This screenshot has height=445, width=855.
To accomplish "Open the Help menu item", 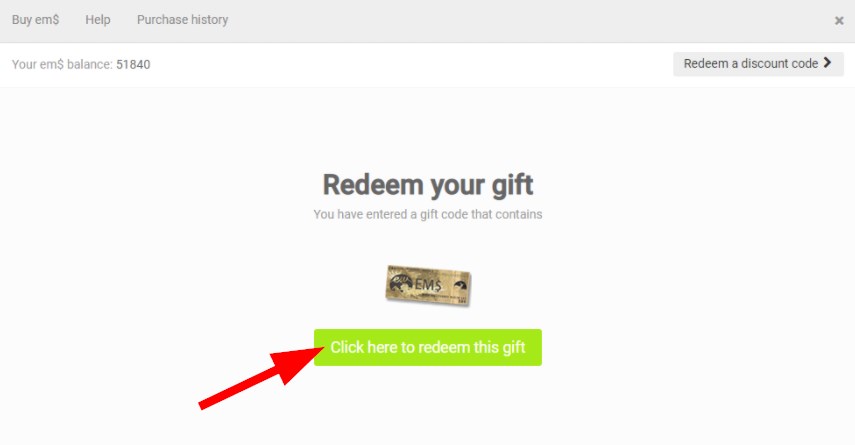I will [98, 20].
